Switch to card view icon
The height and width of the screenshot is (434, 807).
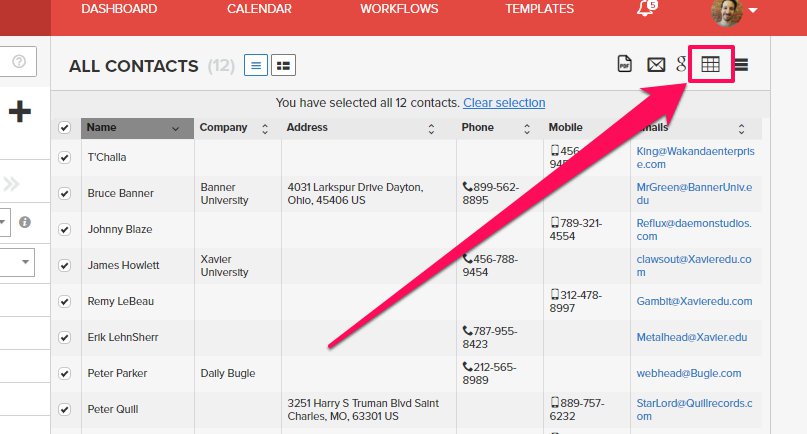pyautogui.click(x=283, y=65)
